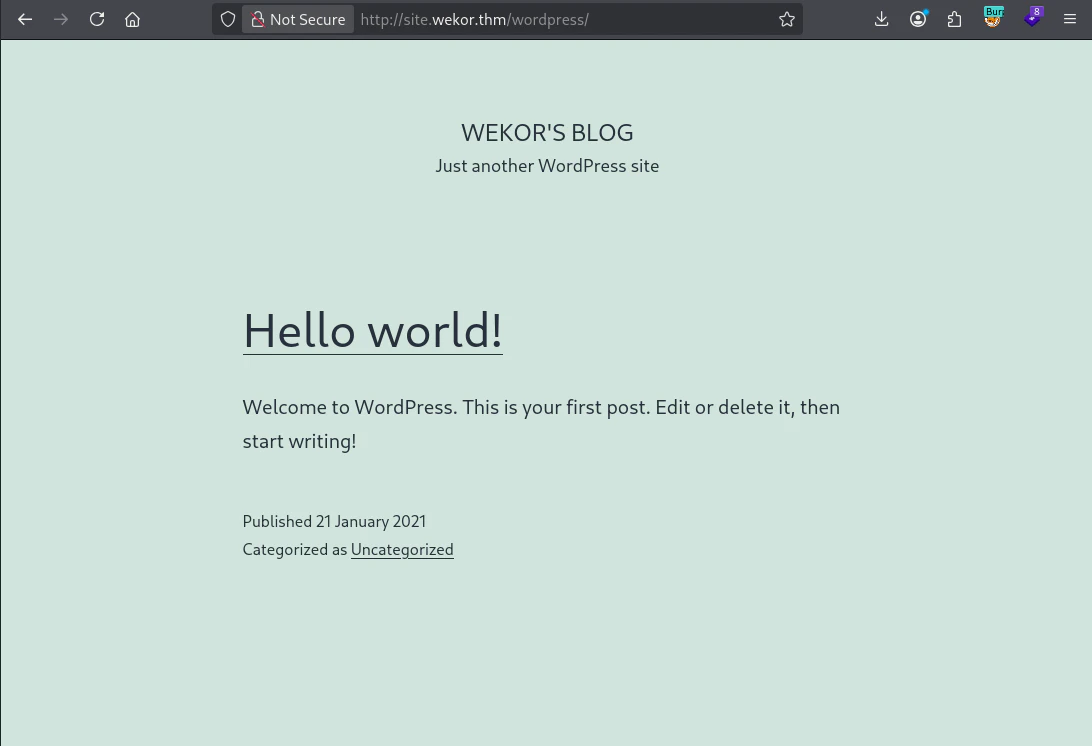Open the Burp proxy extension icon
The width and height of the screenshot is (1092, 746).
(994, 17)
